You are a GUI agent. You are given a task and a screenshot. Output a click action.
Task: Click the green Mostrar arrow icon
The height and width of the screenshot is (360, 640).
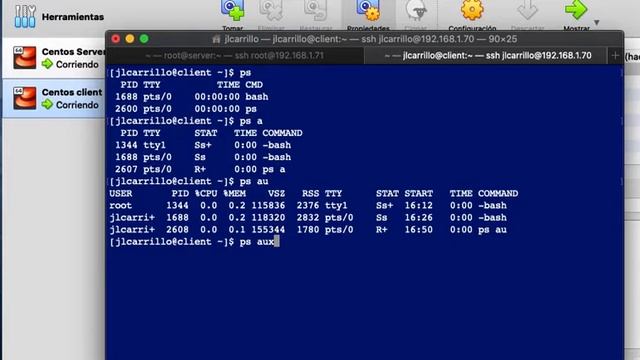click(576, 10)
